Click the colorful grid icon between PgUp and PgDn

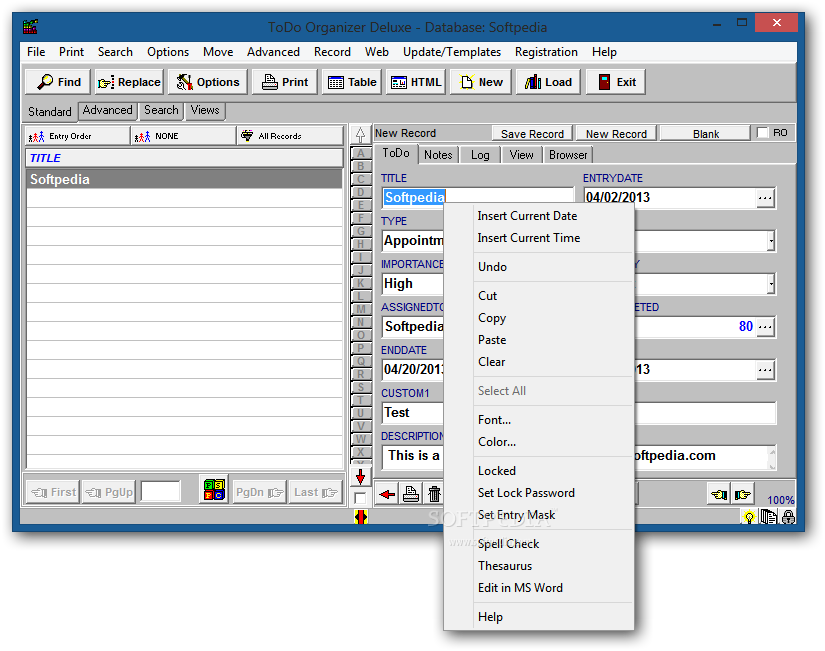point(214,490)
